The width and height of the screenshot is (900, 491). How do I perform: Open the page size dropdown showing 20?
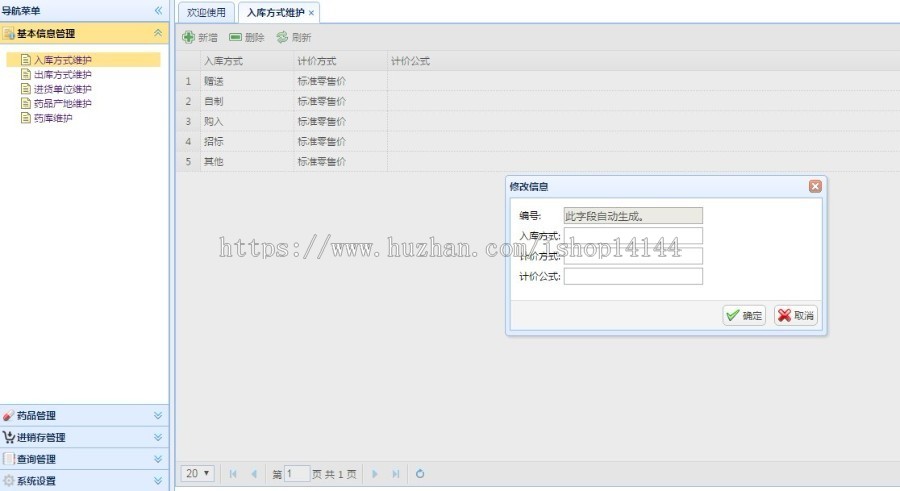point(198,473)
